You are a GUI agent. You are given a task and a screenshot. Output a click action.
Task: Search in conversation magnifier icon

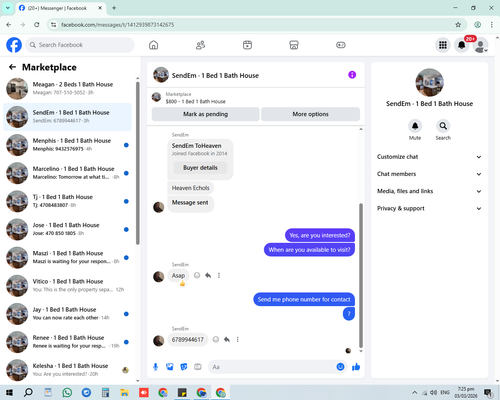(443, 126)
